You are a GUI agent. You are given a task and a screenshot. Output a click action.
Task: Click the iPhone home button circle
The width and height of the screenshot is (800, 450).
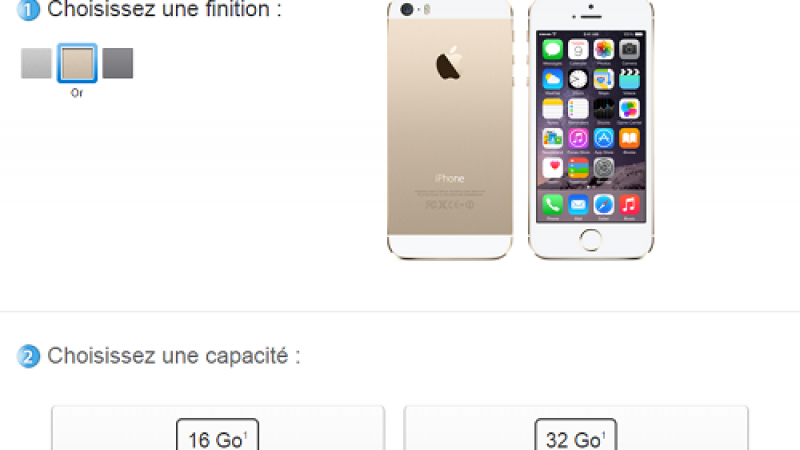pyautogui.click(x=591, y=240)
